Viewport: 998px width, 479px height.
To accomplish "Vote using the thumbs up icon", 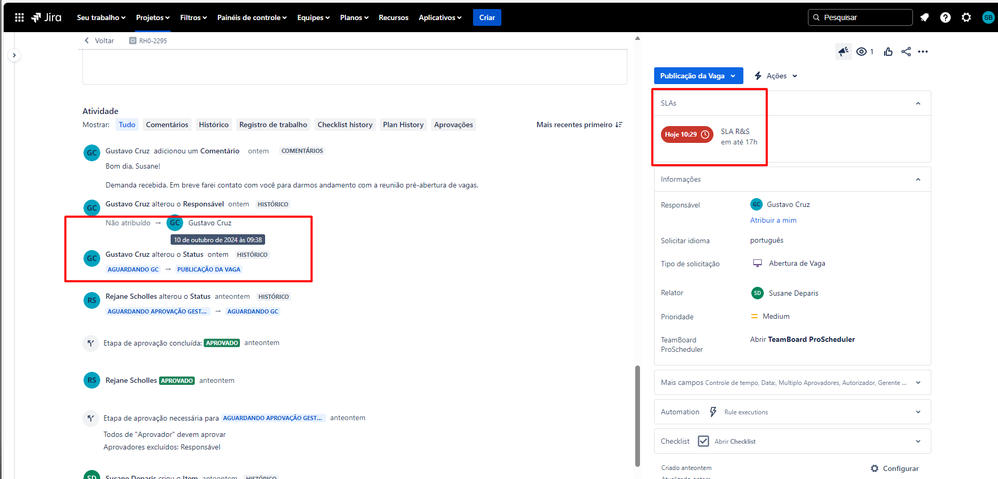I will point(888,52).
